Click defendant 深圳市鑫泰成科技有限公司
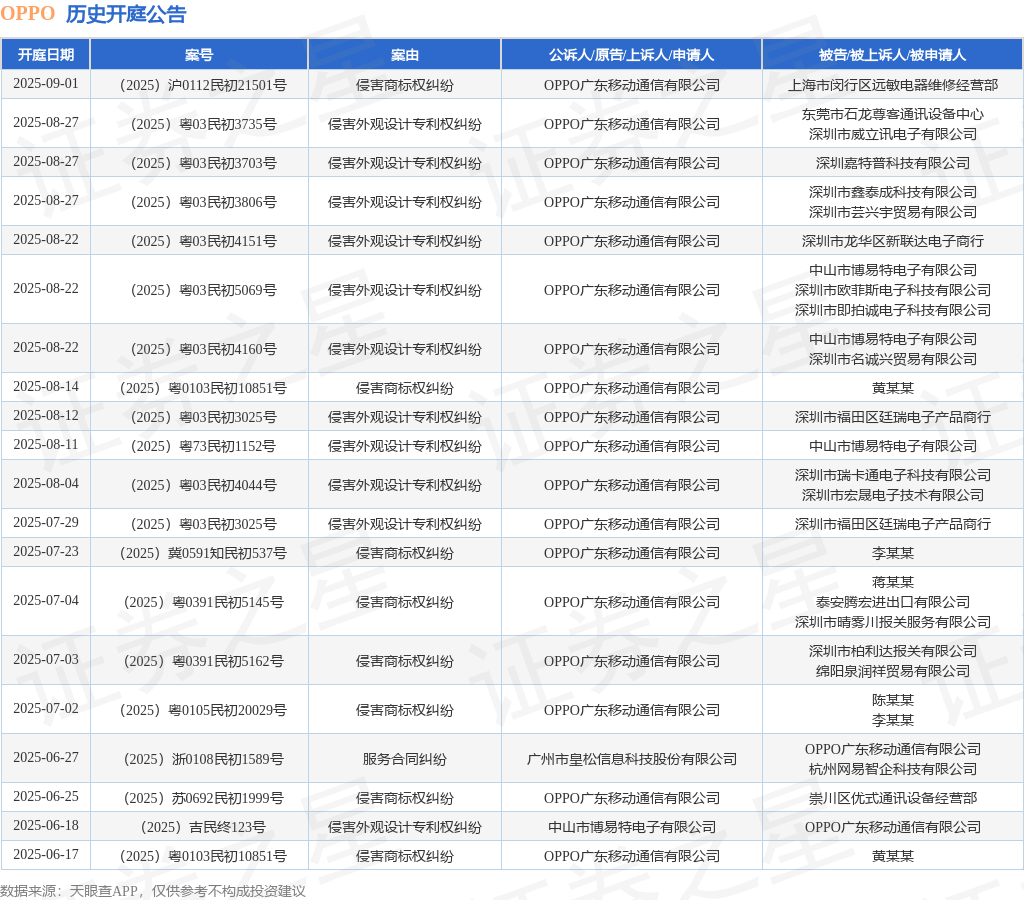The width and height of the screenshot is (1024, 900). [893, 192]
